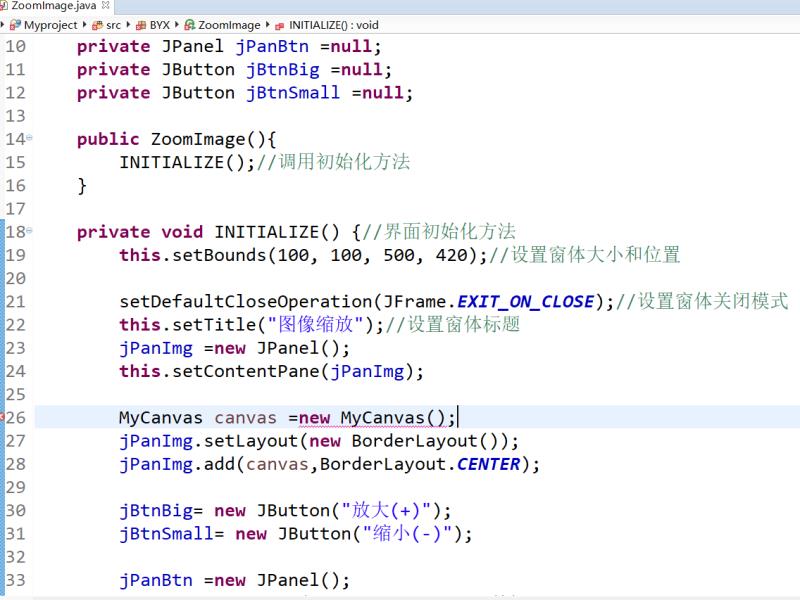Click setBounds on line 19
This screenshot has width=800, height=600.
point(219,255)
